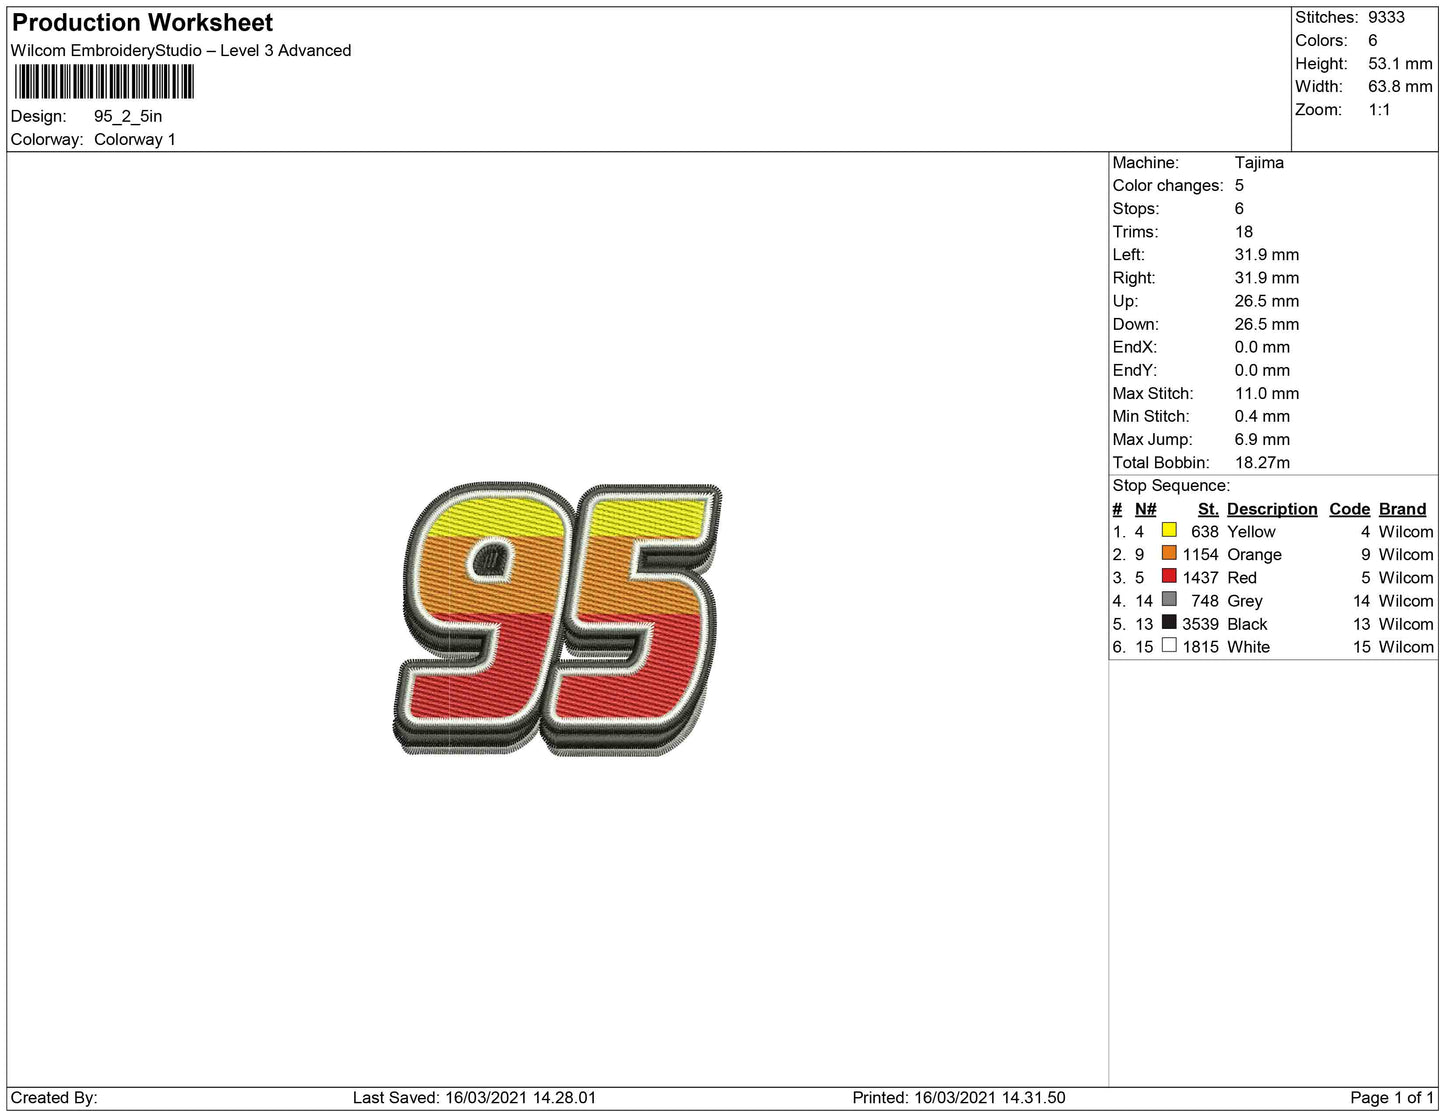This screenshot has height=1112, width=1445.
Task: Click the 'Page 1 of 1' footer text
Action: tap(1392, 1098)
